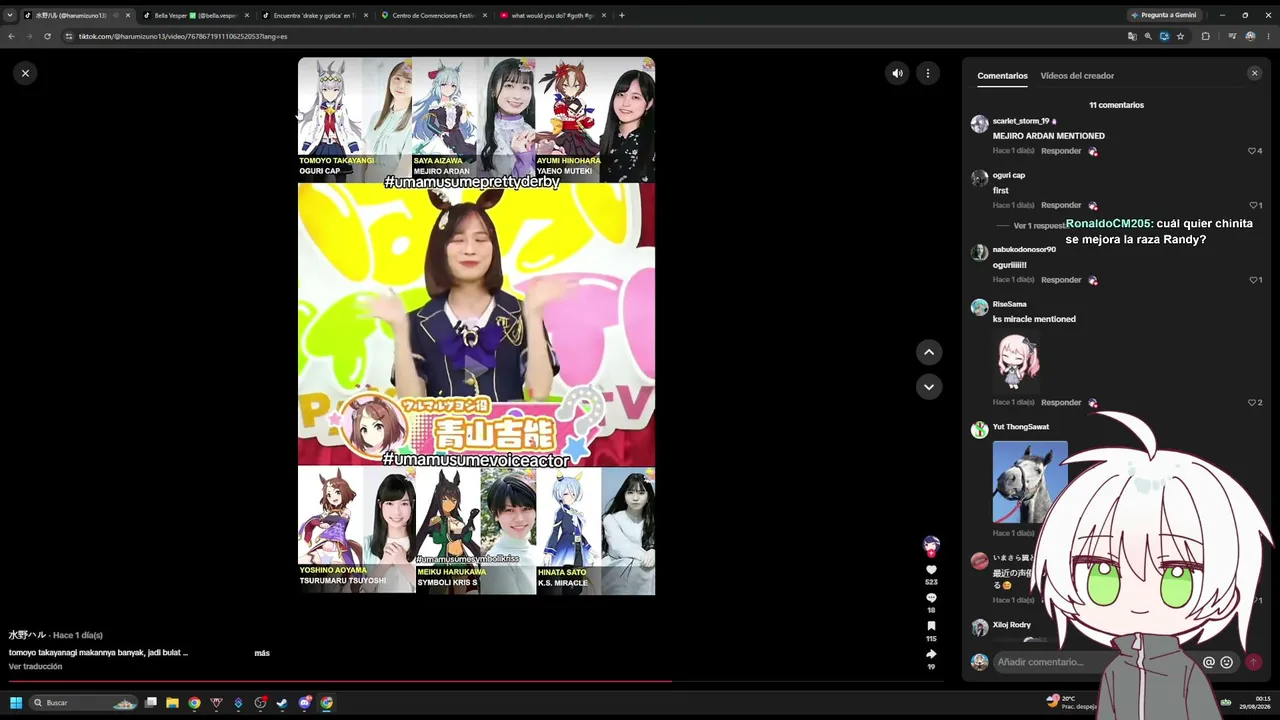Save the video with the bookmark icon
Screen dimensions: 1280x720
click(931, 626)
